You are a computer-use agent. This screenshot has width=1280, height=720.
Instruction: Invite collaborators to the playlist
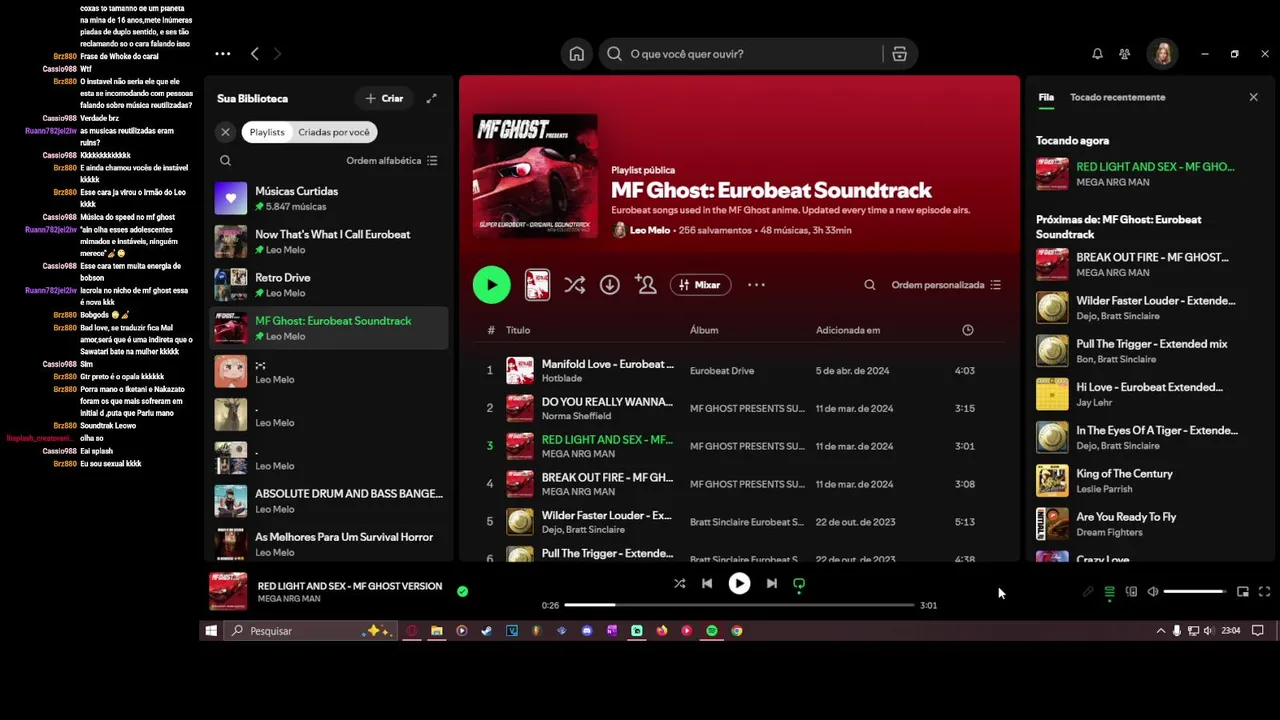click(x=646, y=285)
